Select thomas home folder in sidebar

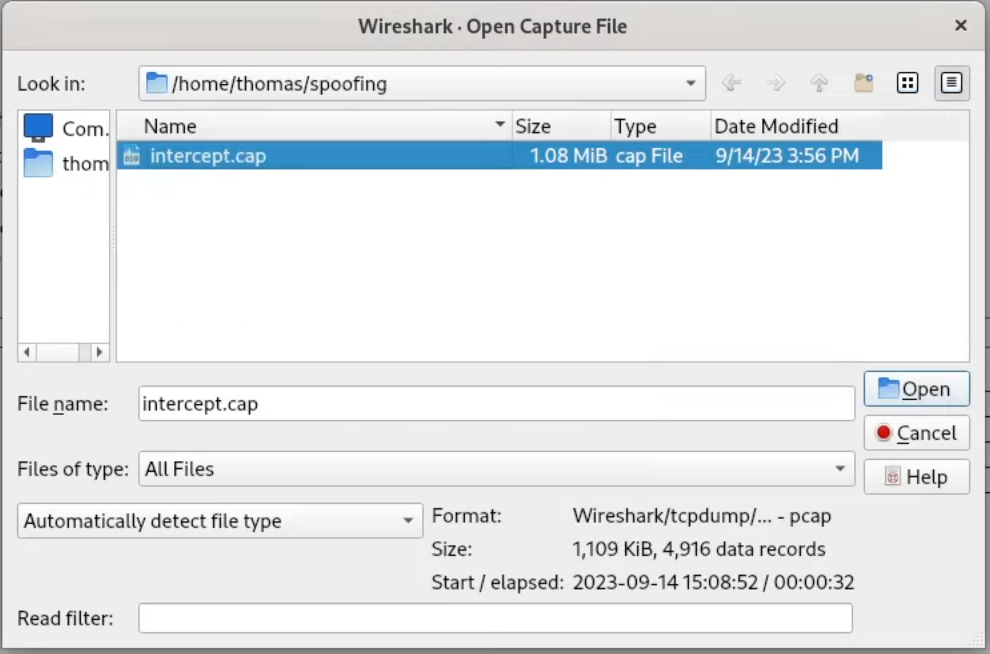(64, 163)
